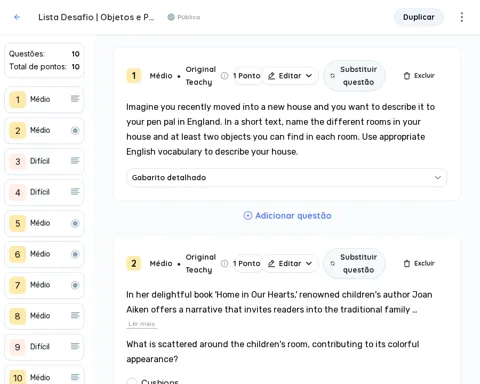The height and width of the screenshot is (384, 480).
Task: Open the three-dot options menu
Action: (462, 17)
